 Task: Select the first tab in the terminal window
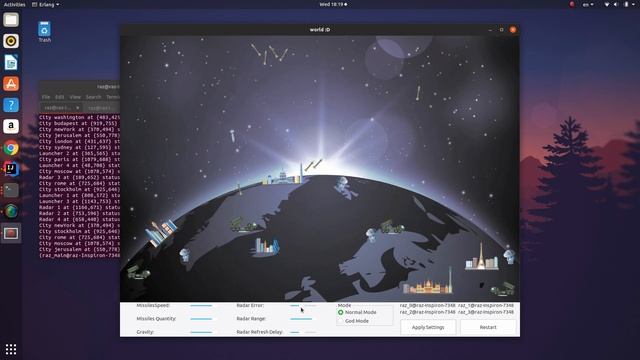click(x=60, y=108)
